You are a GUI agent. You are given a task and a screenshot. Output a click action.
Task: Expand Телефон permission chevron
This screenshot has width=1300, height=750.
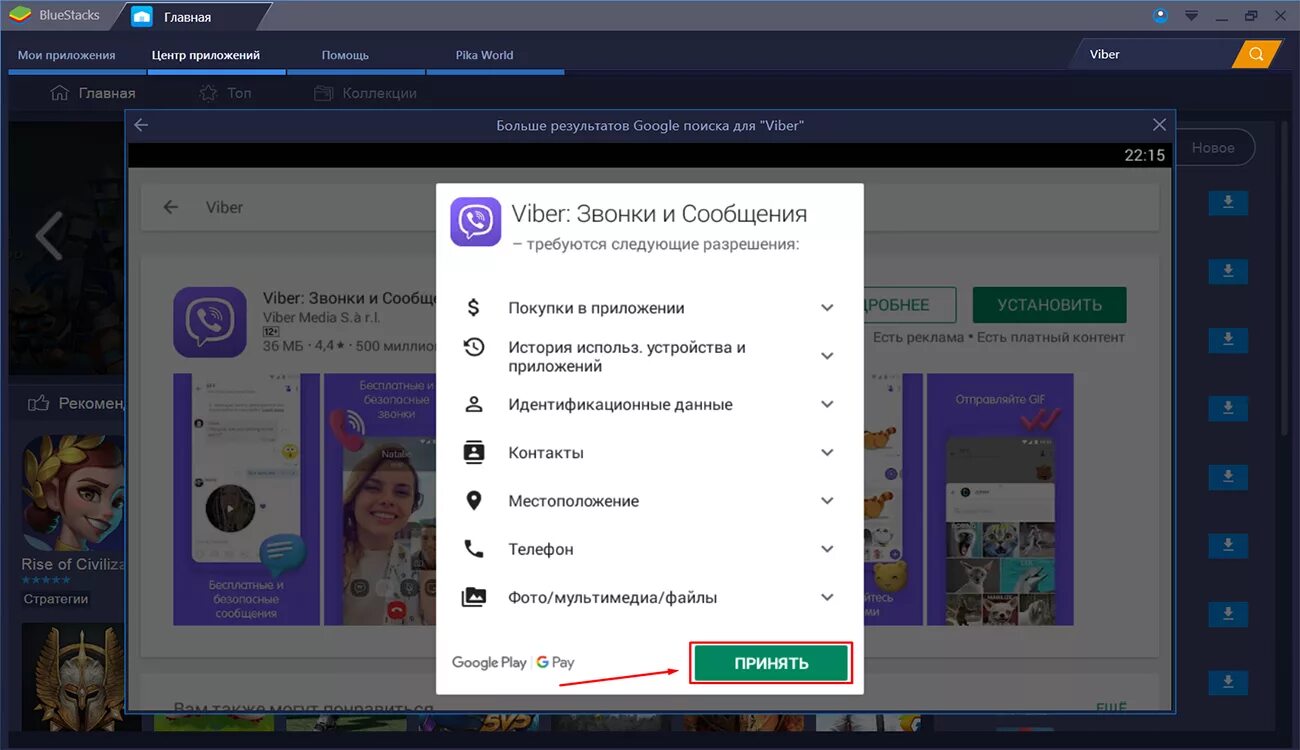click(827, 549)
